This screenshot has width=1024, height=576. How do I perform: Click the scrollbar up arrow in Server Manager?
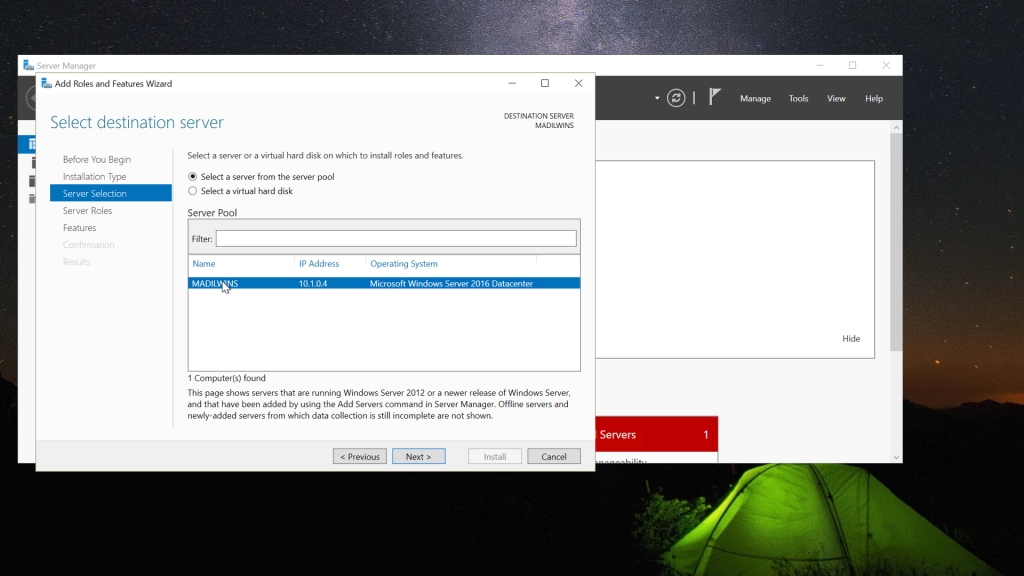896,128
